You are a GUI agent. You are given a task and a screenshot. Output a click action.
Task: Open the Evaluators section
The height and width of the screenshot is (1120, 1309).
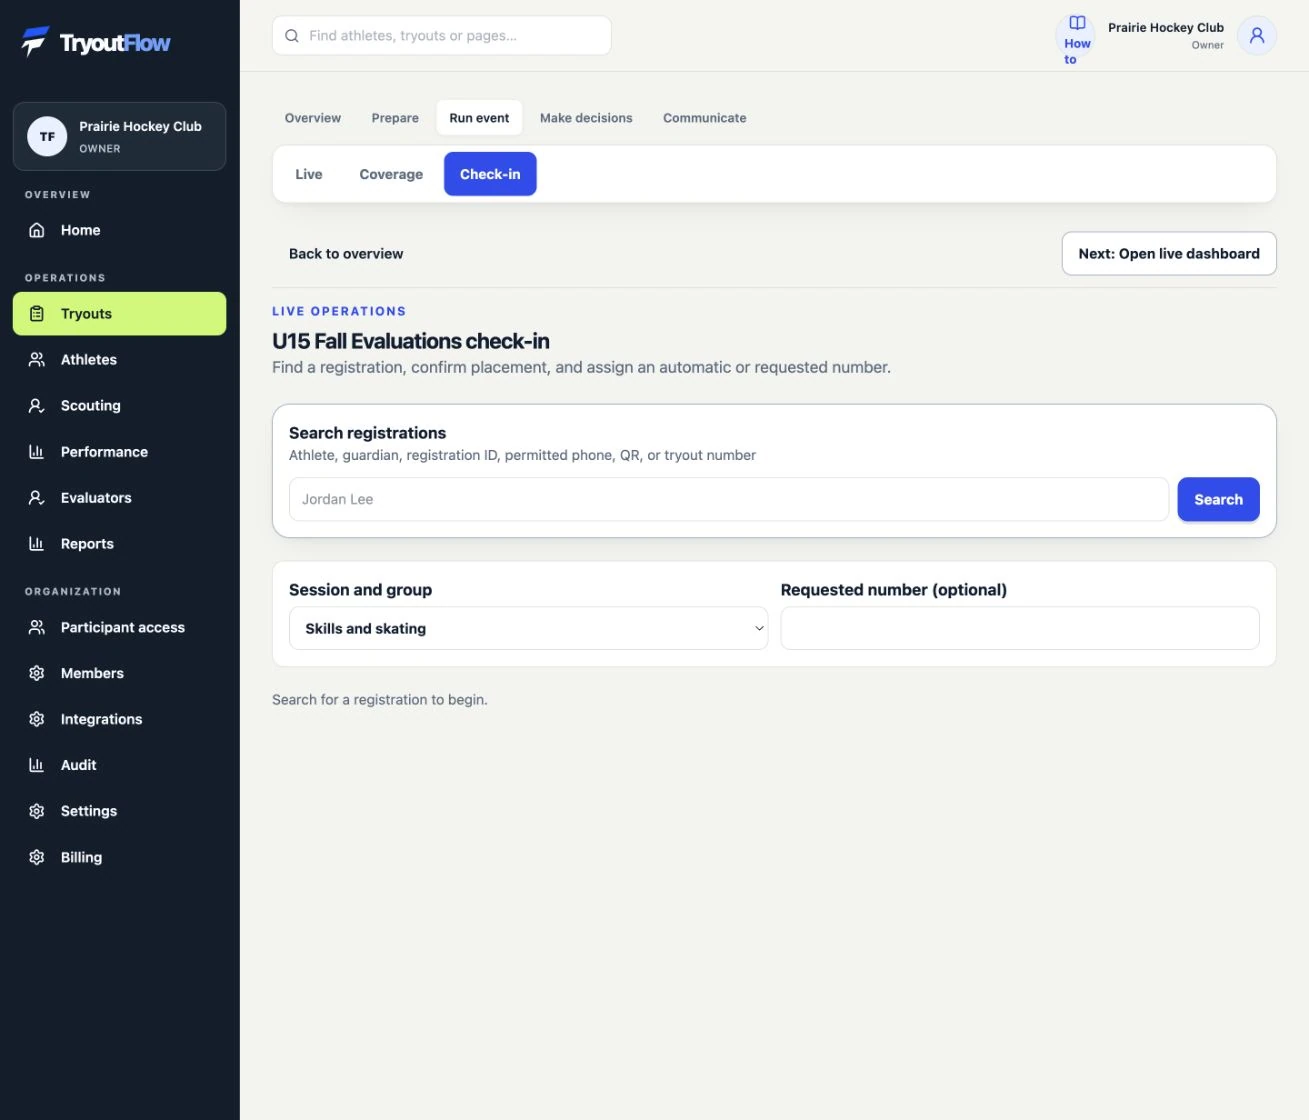(120, 498)
